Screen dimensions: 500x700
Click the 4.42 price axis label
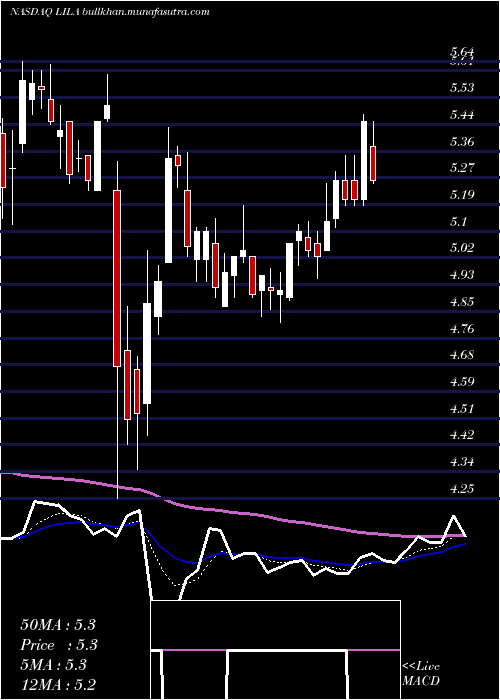[x=462, y=434]
